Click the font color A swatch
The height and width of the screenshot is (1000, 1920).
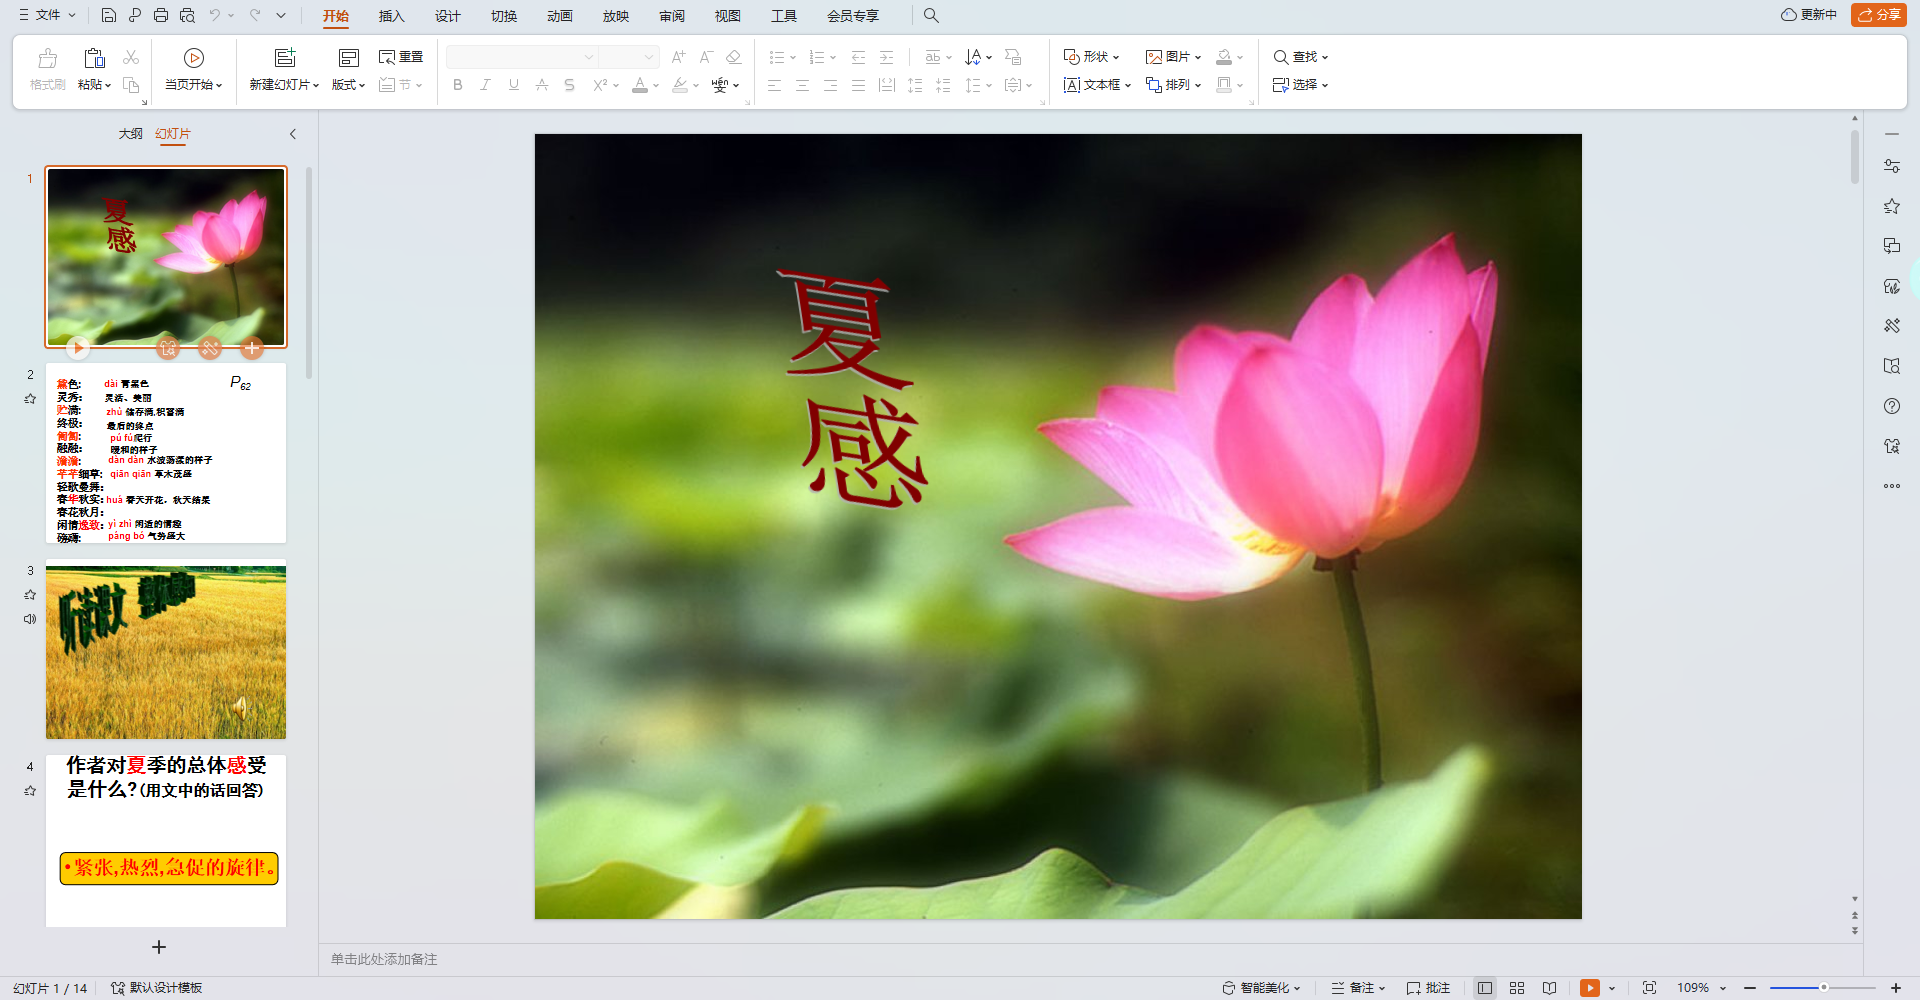pos(640,85)
